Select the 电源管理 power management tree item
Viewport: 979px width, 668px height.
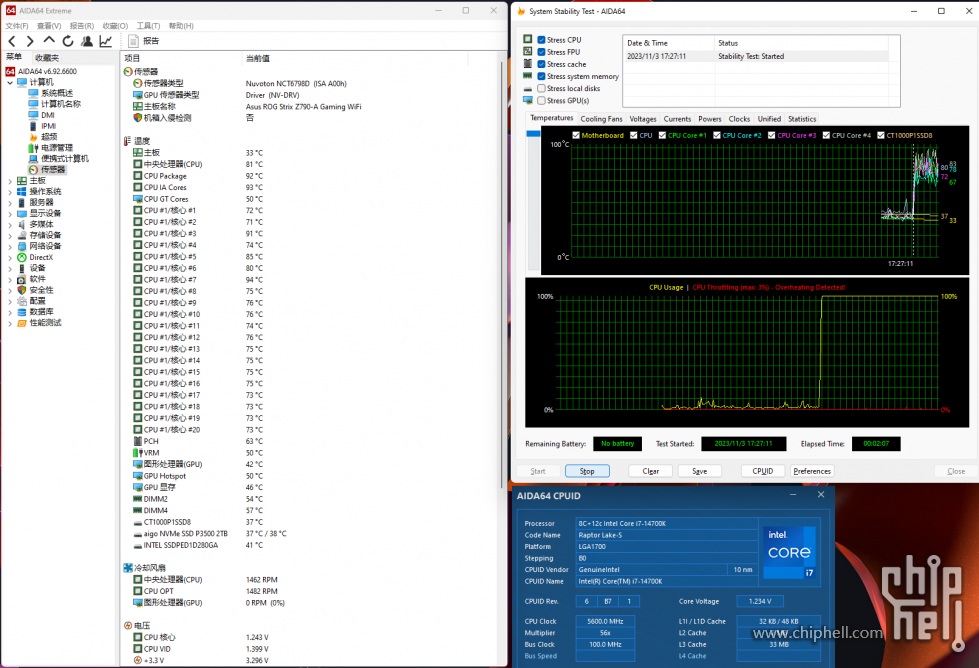[56, 148]
